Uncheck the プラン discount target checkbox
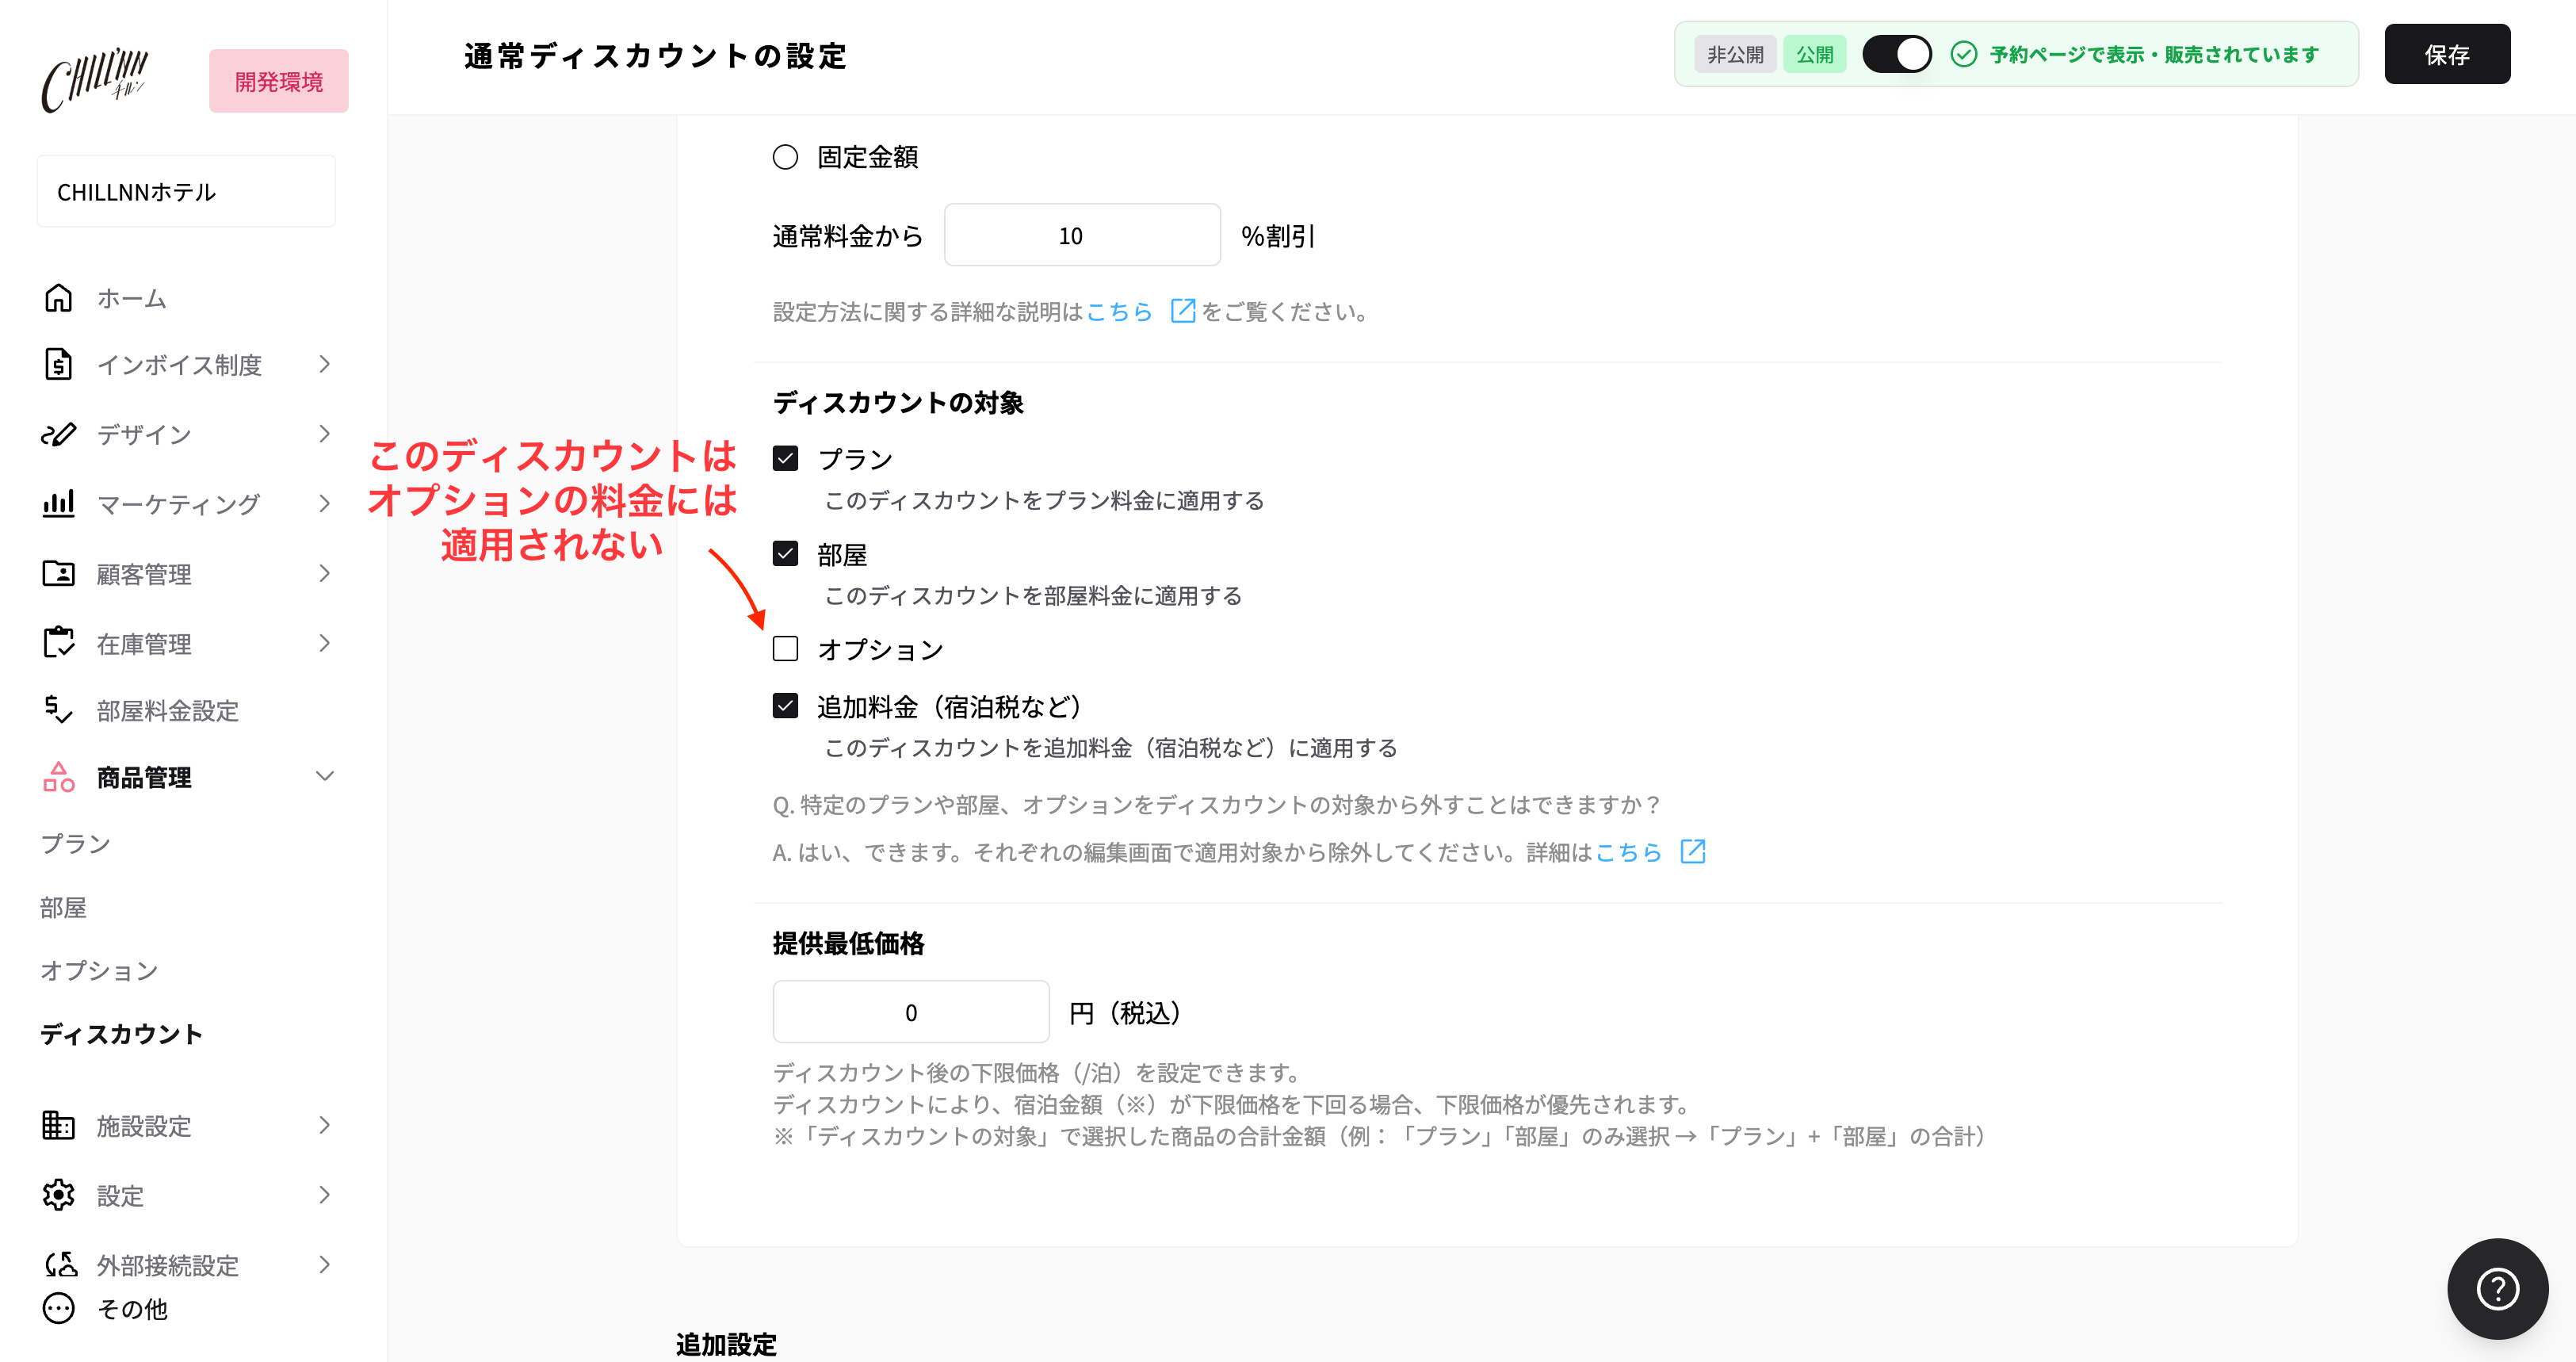The width and height of the screenshot is (2576, 1362). tap(785, 458)
